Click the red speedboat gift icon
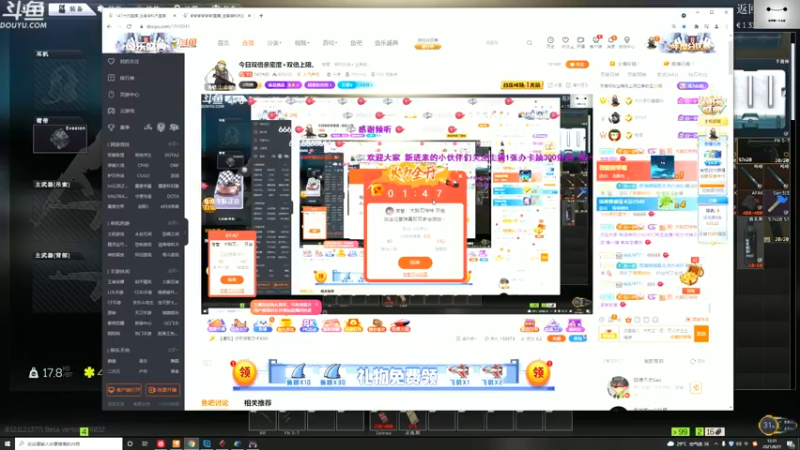Image resolution: width=800 pixels, height=450 pixels. [x=400, y=326]
